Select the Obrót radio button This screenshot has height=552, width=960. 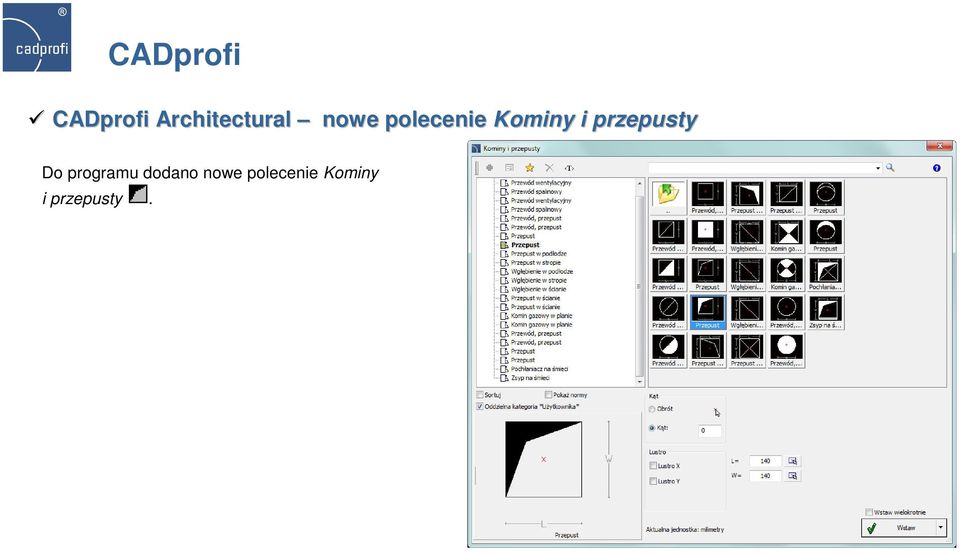tap(652, 409)
